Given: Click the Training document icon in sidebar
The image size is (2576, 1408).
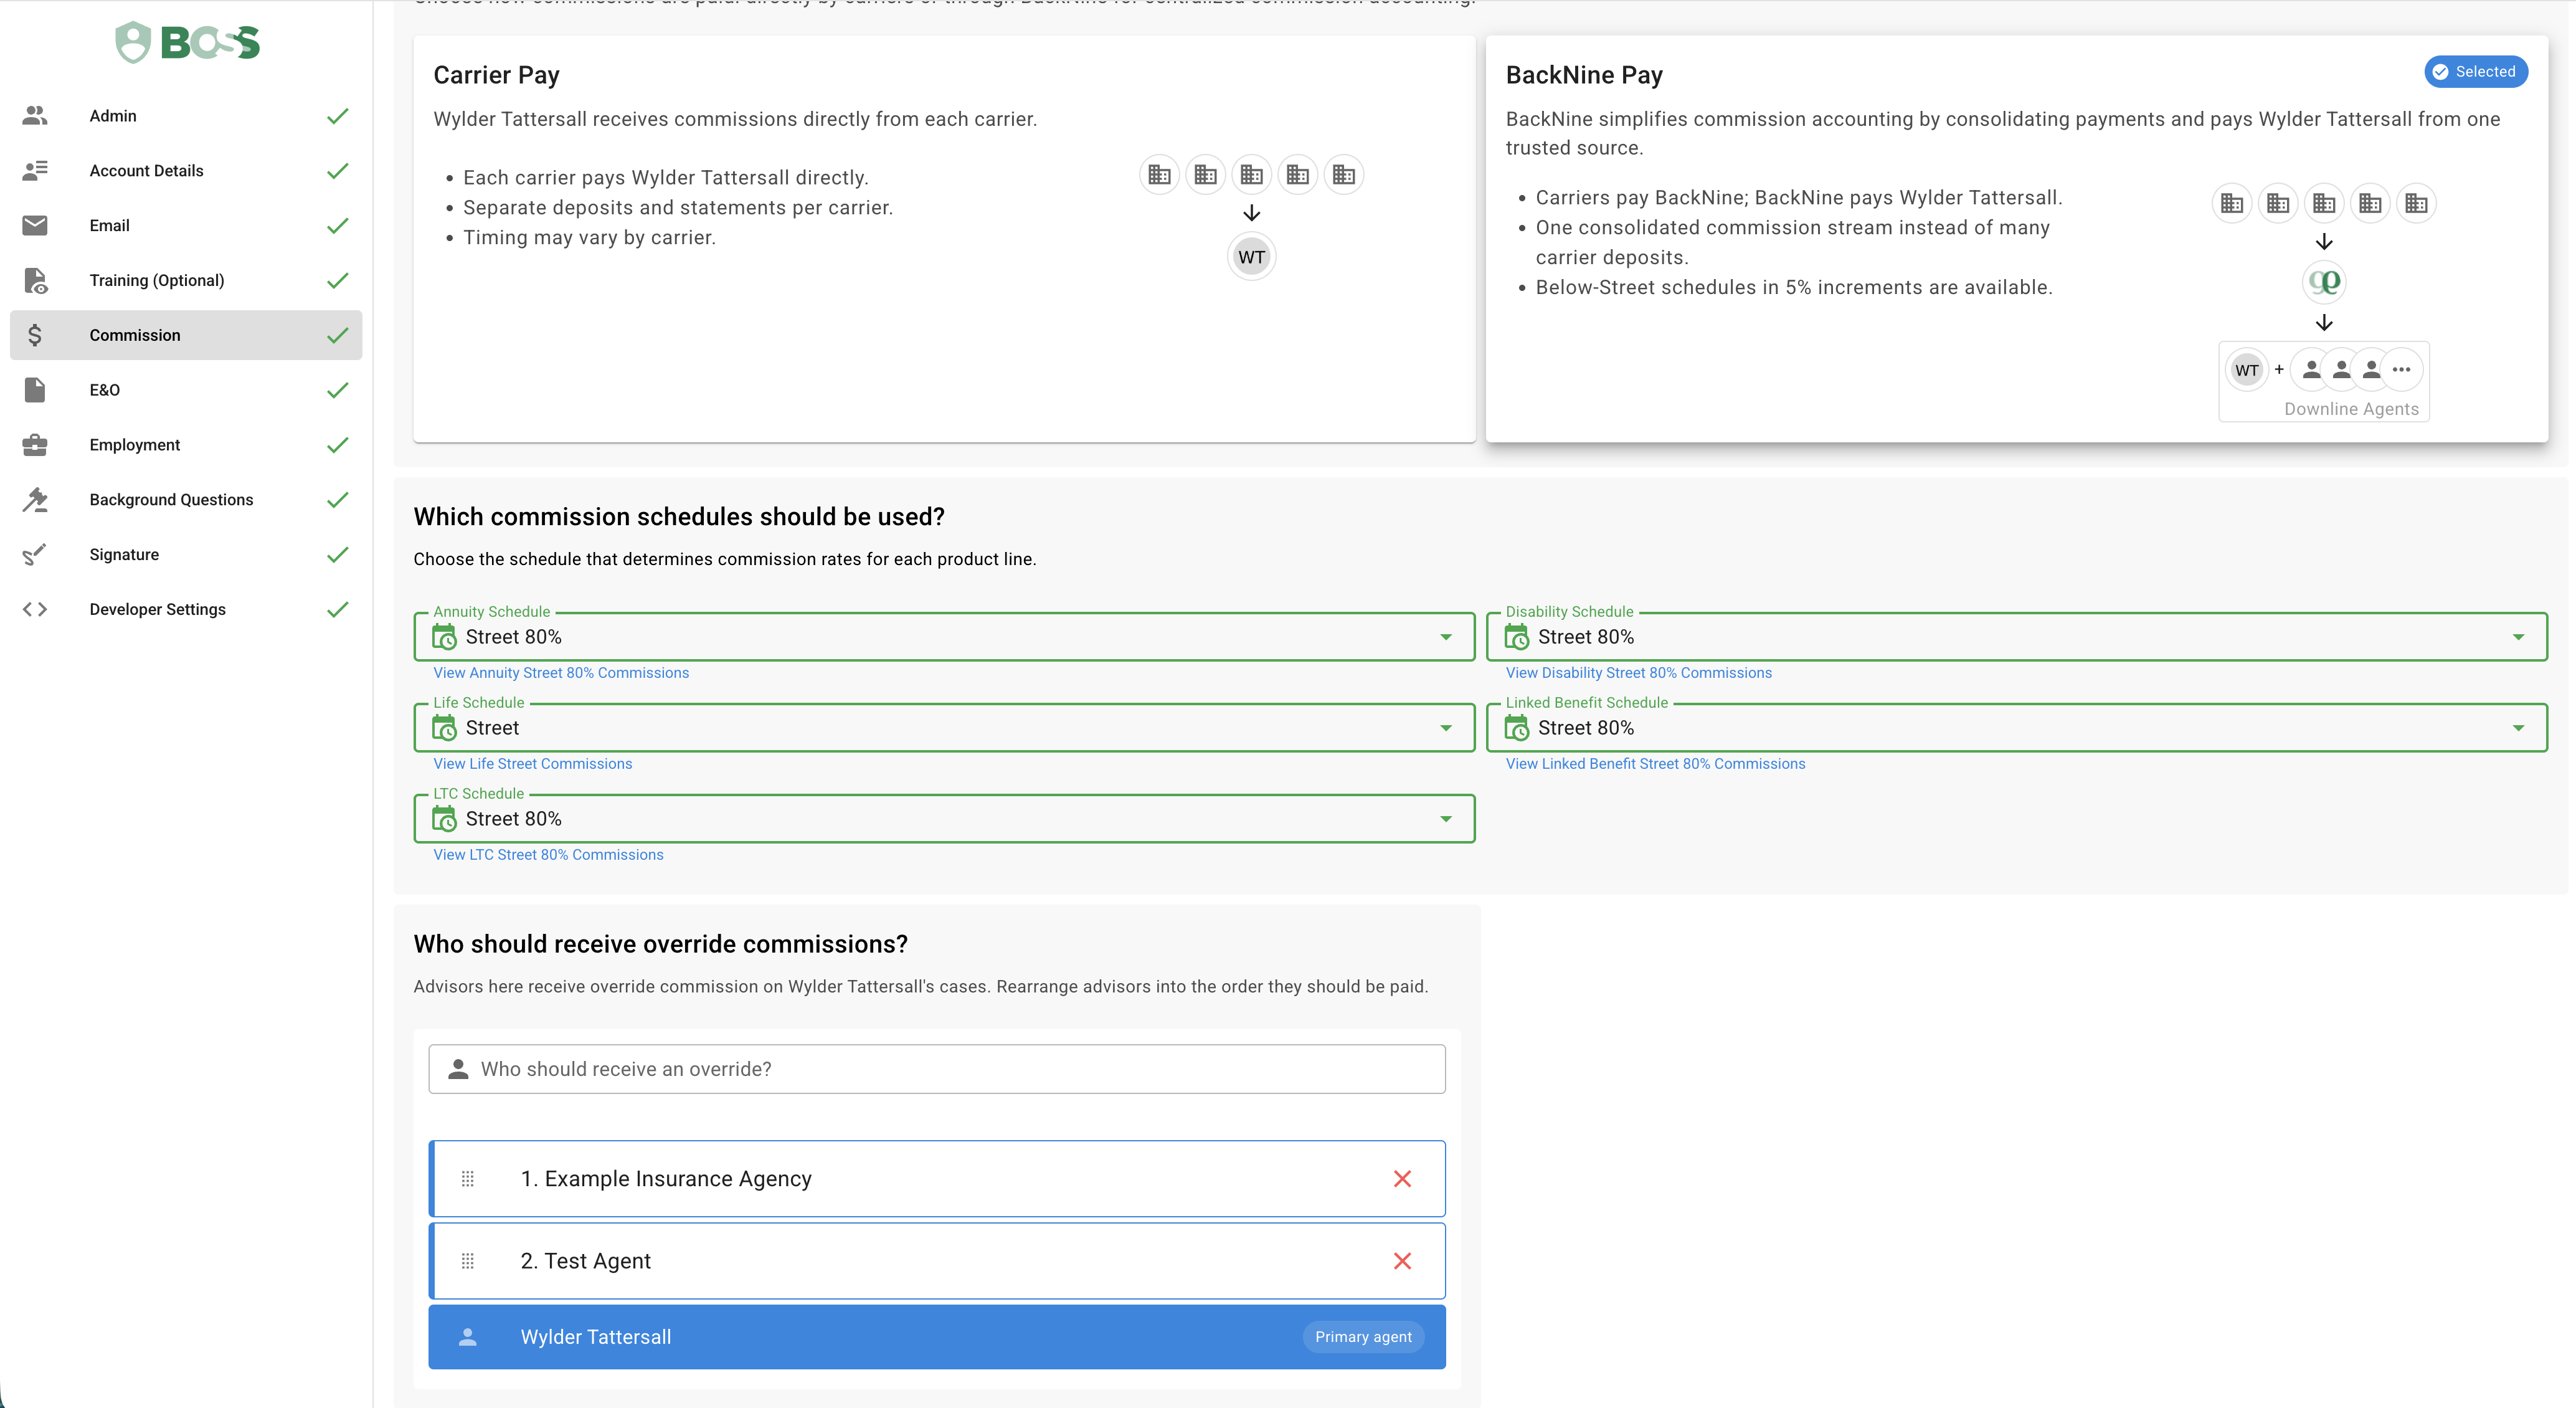Looking at the screenshot, I should (35, 281).
